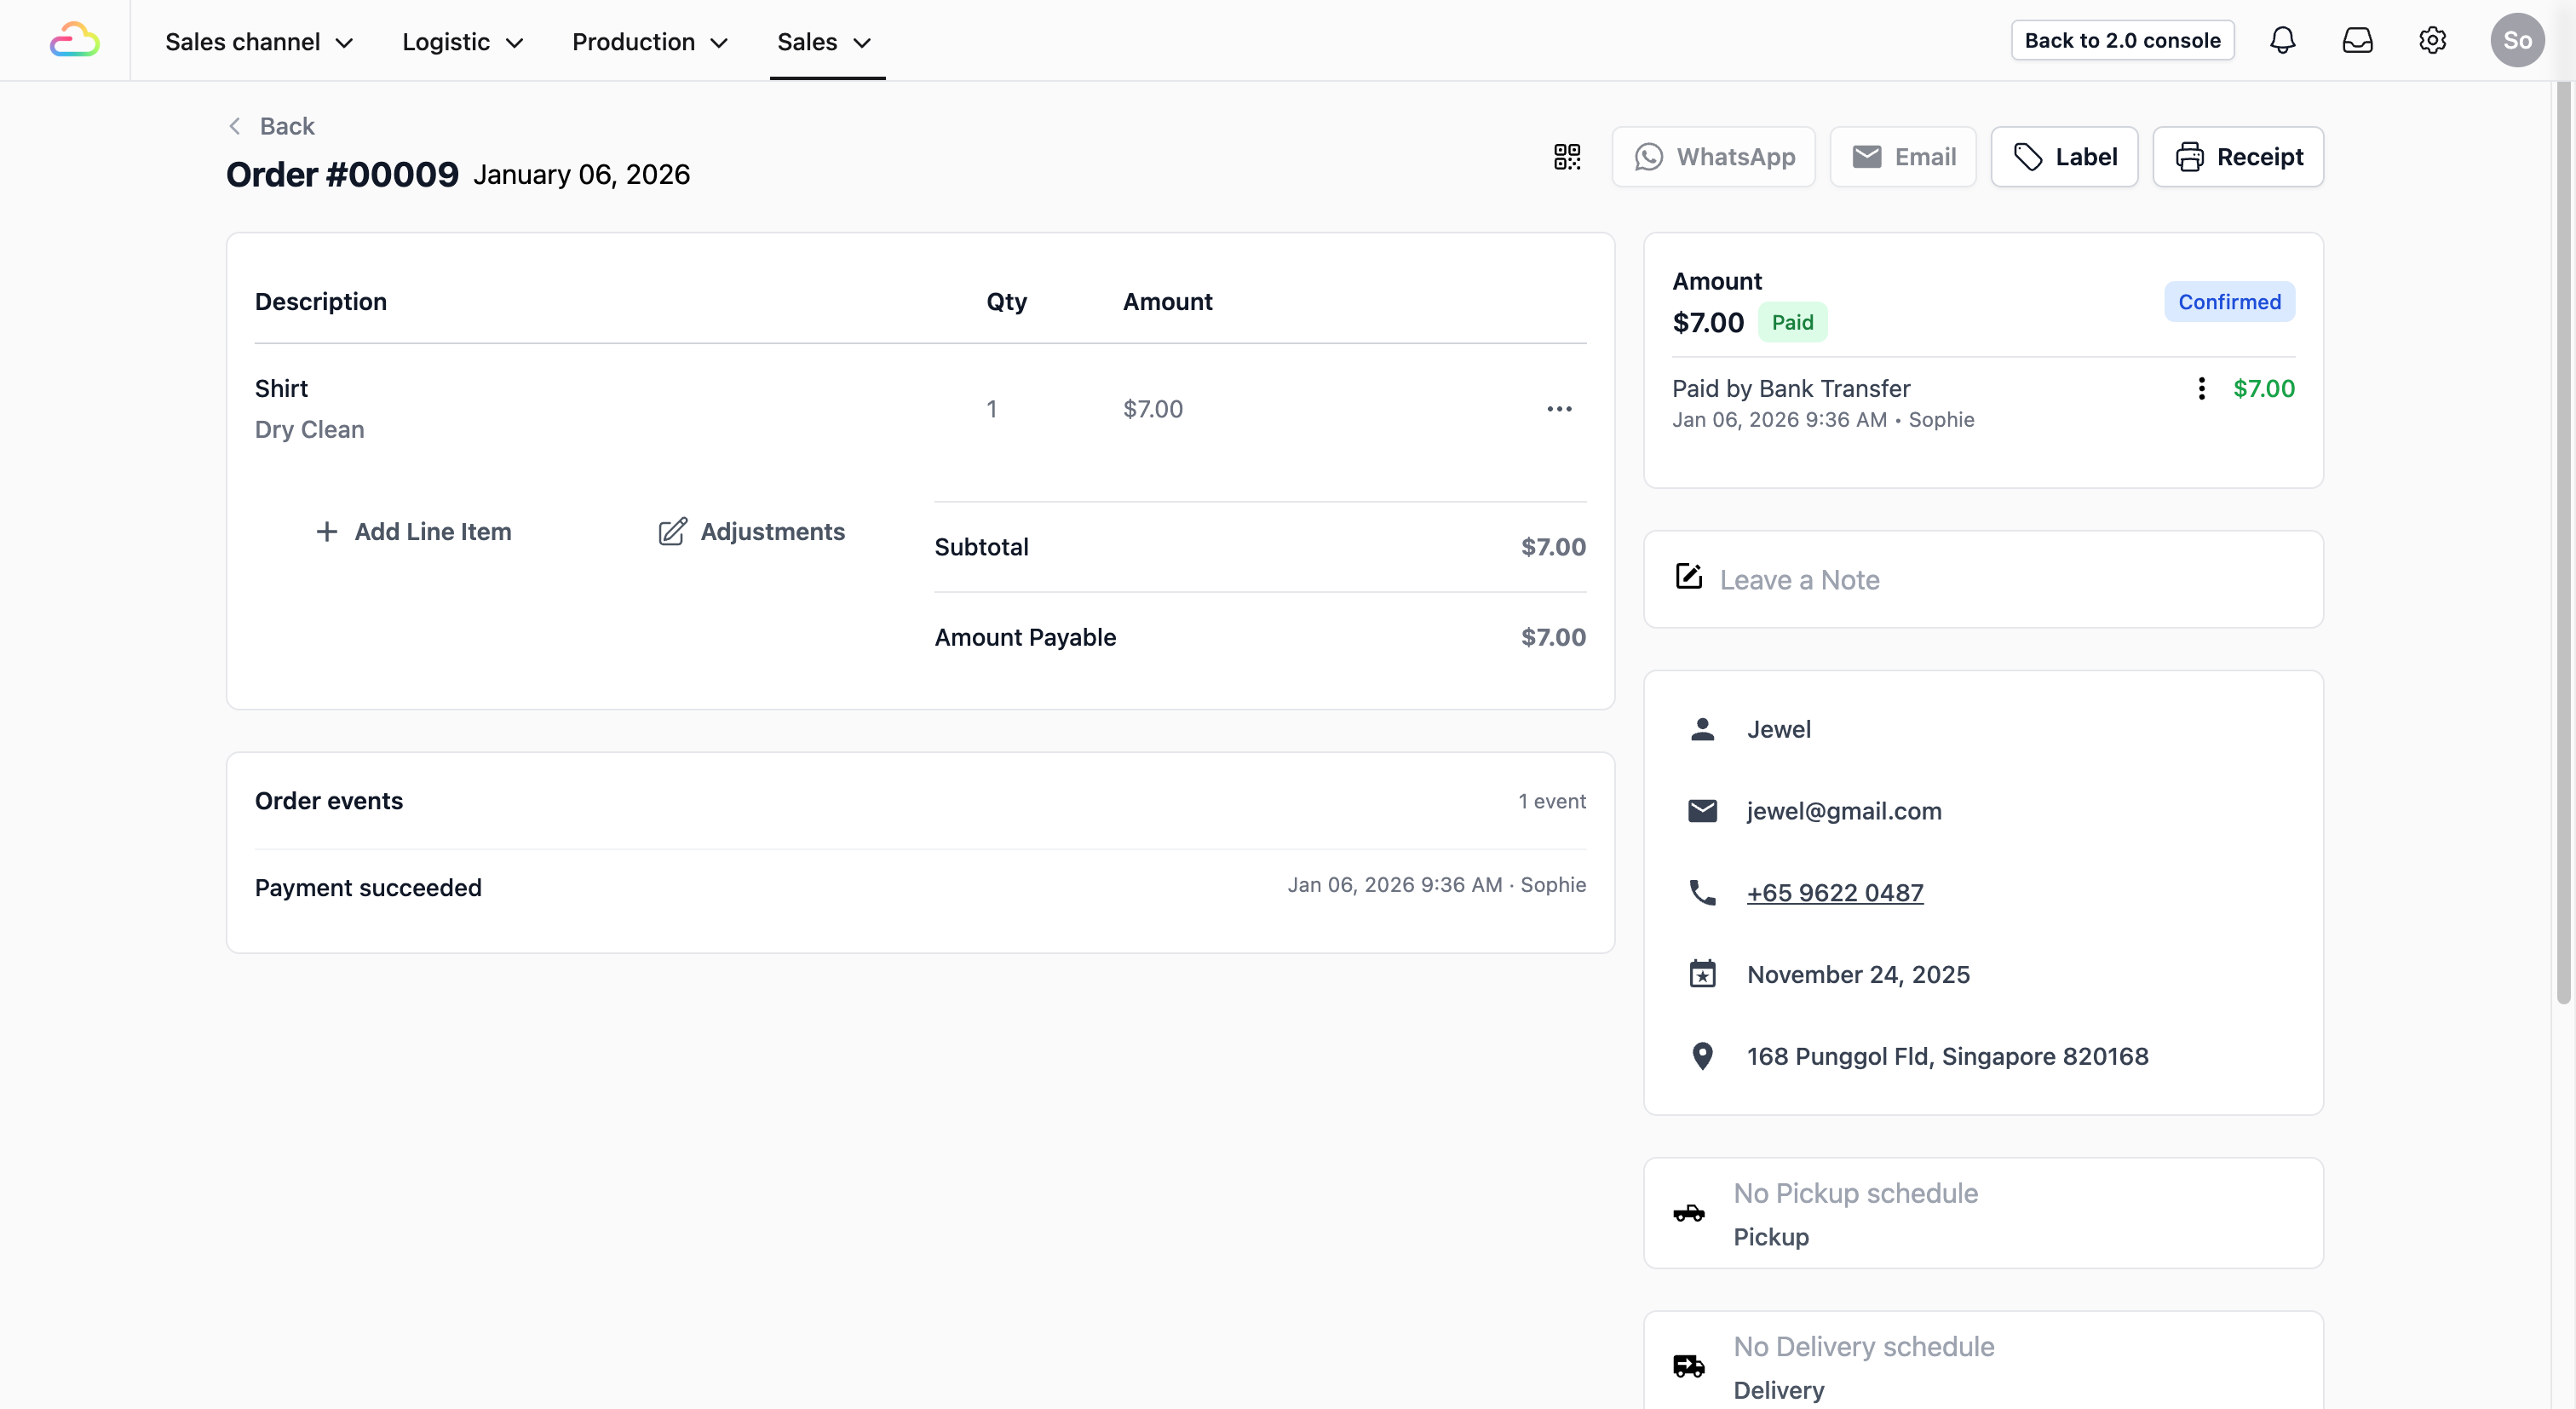Screen dimensions: 2576x1409
Task: Open settings gear icon
Action: (2432, 41)
